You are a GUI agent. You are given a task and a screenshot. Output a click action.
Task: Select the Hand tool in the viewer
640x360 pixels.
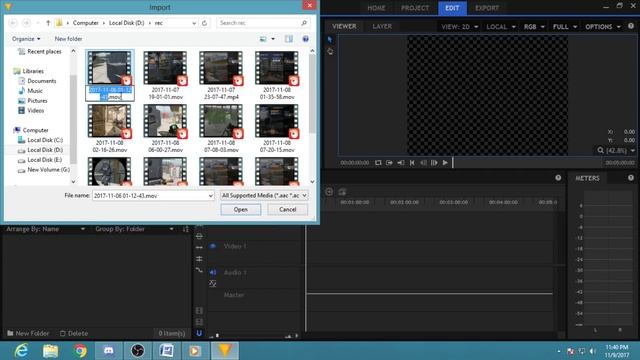point(330,51)
